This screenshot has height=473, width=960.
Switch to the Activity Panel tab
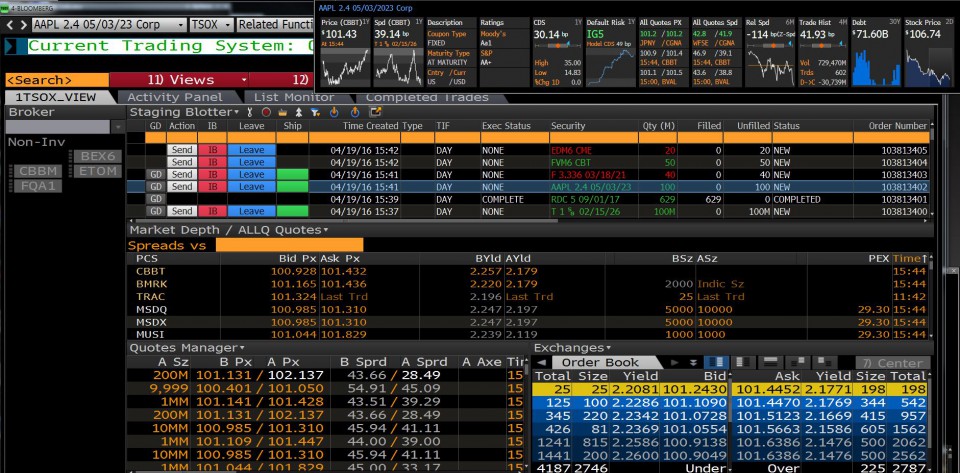pos(175,97)
